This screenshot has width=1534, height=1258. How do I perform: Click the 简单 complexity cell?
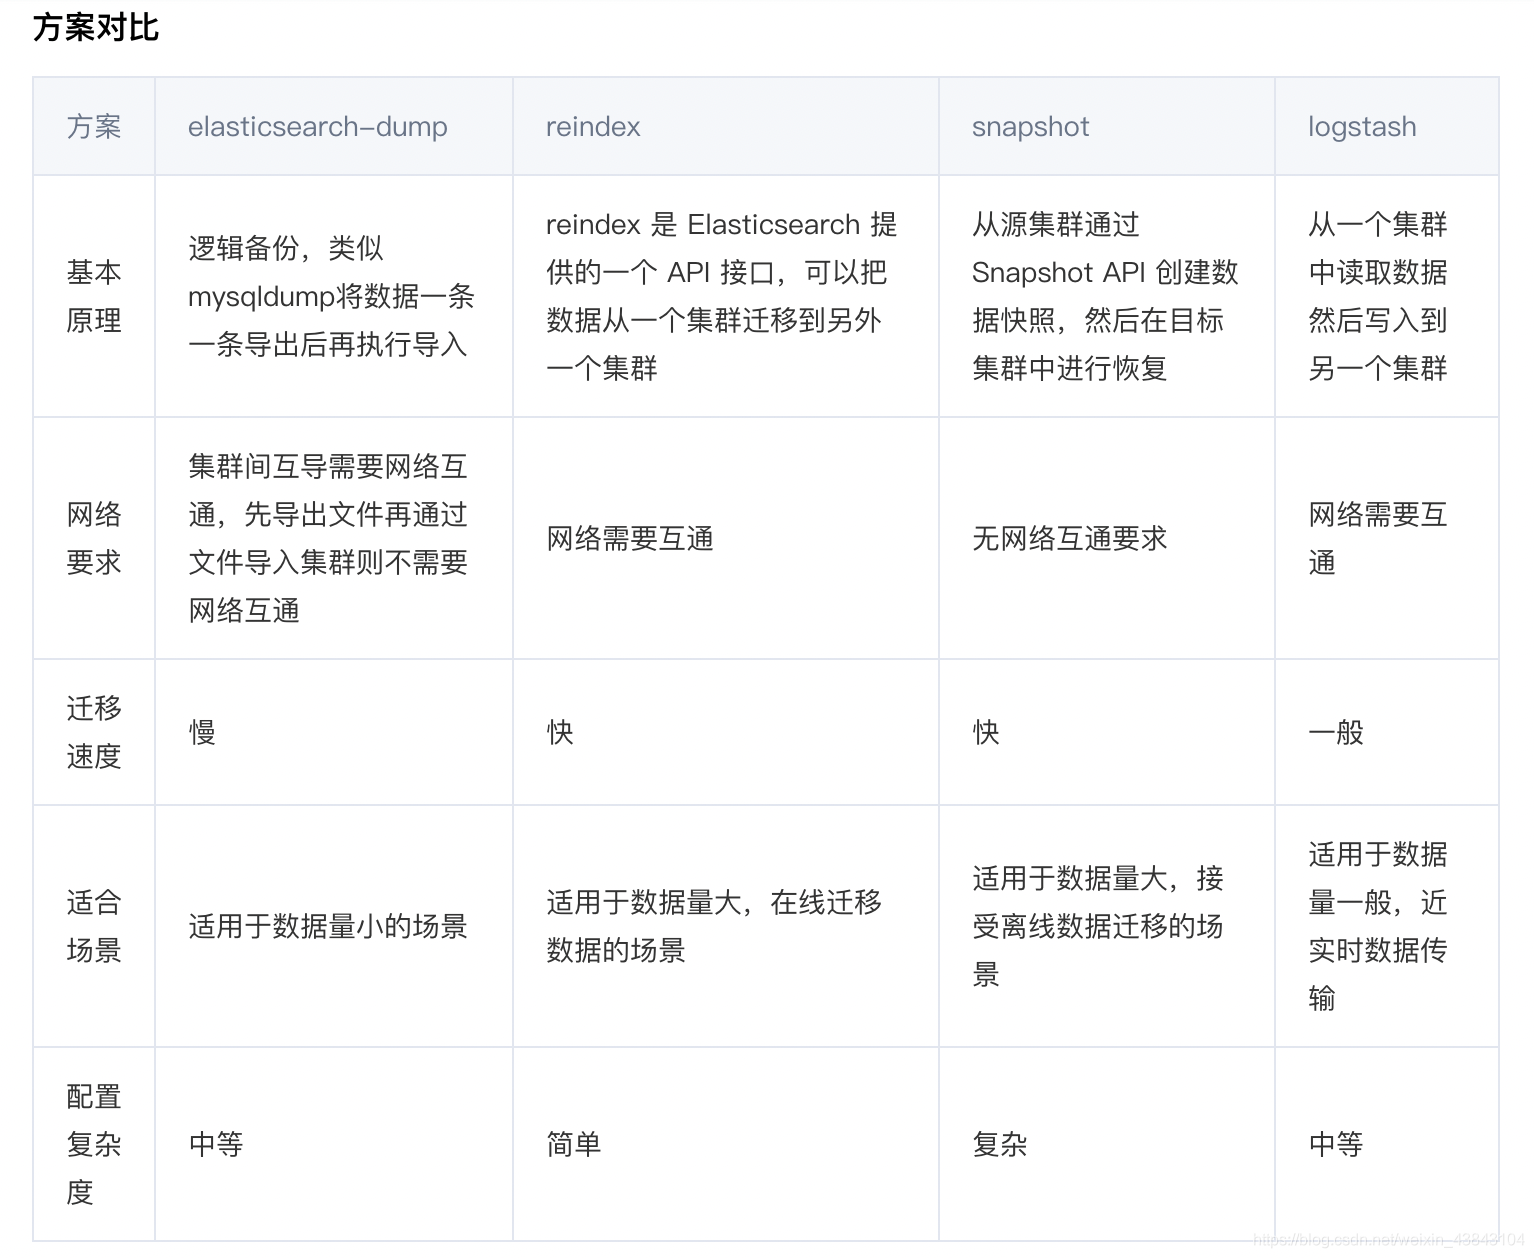point(726,1144)
